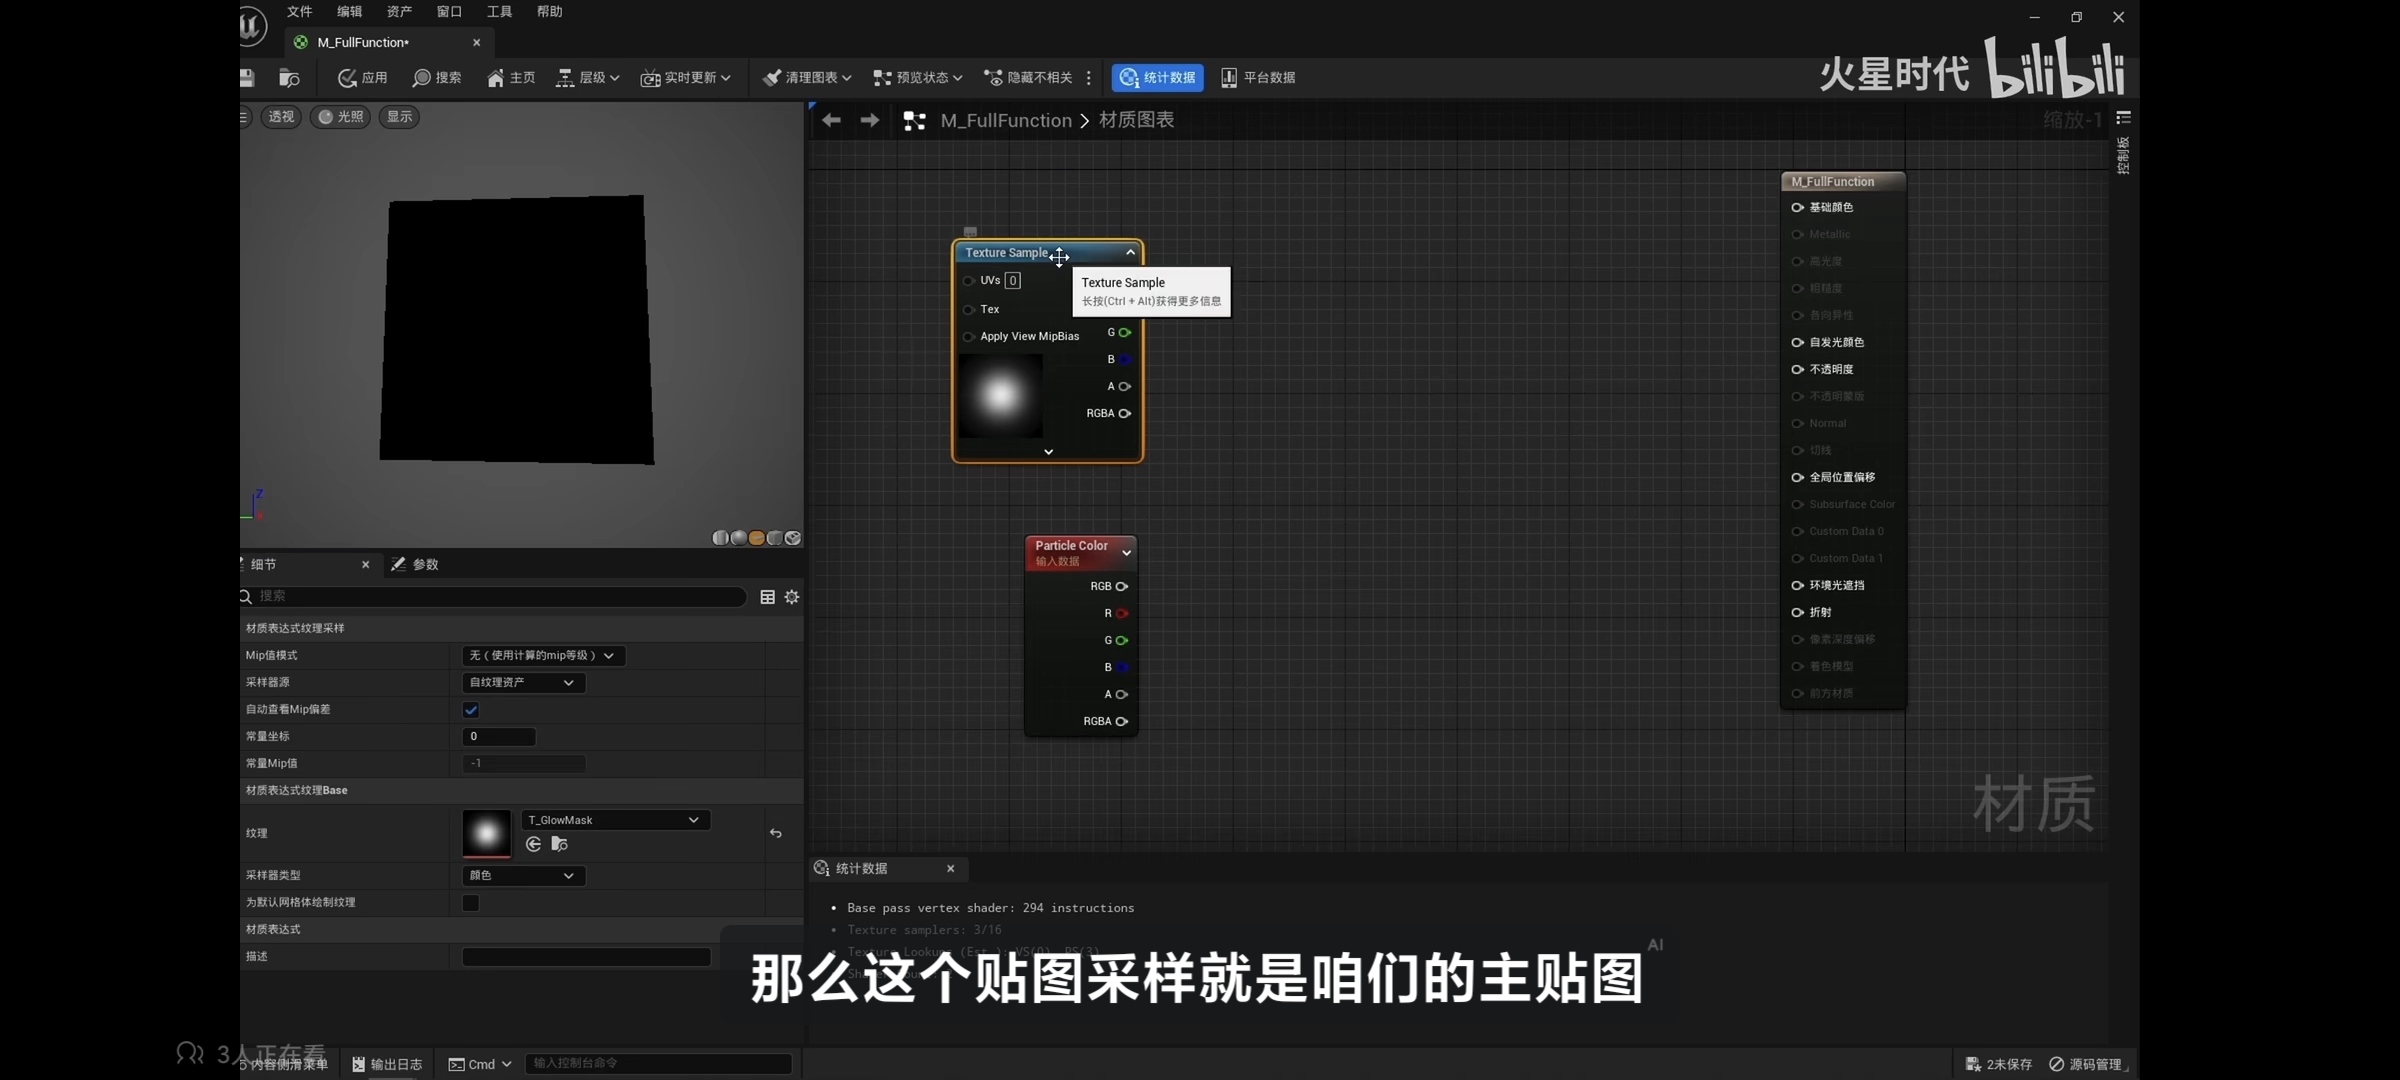
Task: Reset texture value with the revert arrow
Action: coord(776,833)
